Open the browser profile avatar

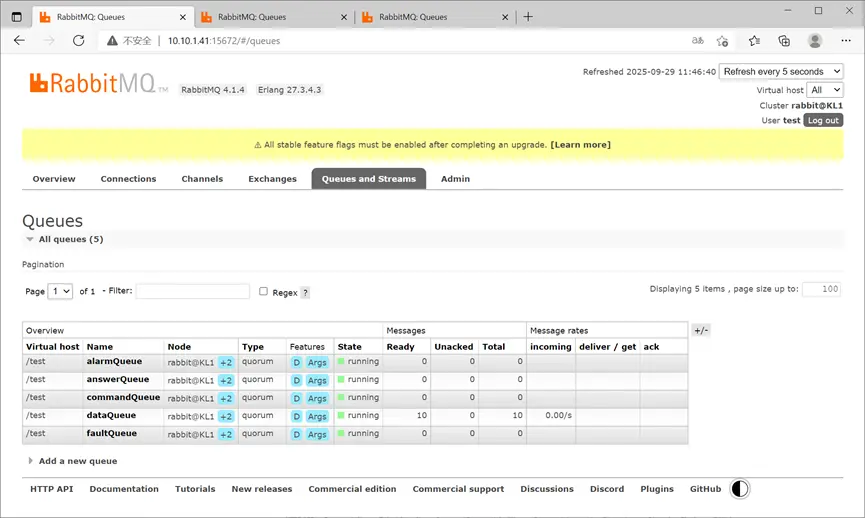point(815,41)
